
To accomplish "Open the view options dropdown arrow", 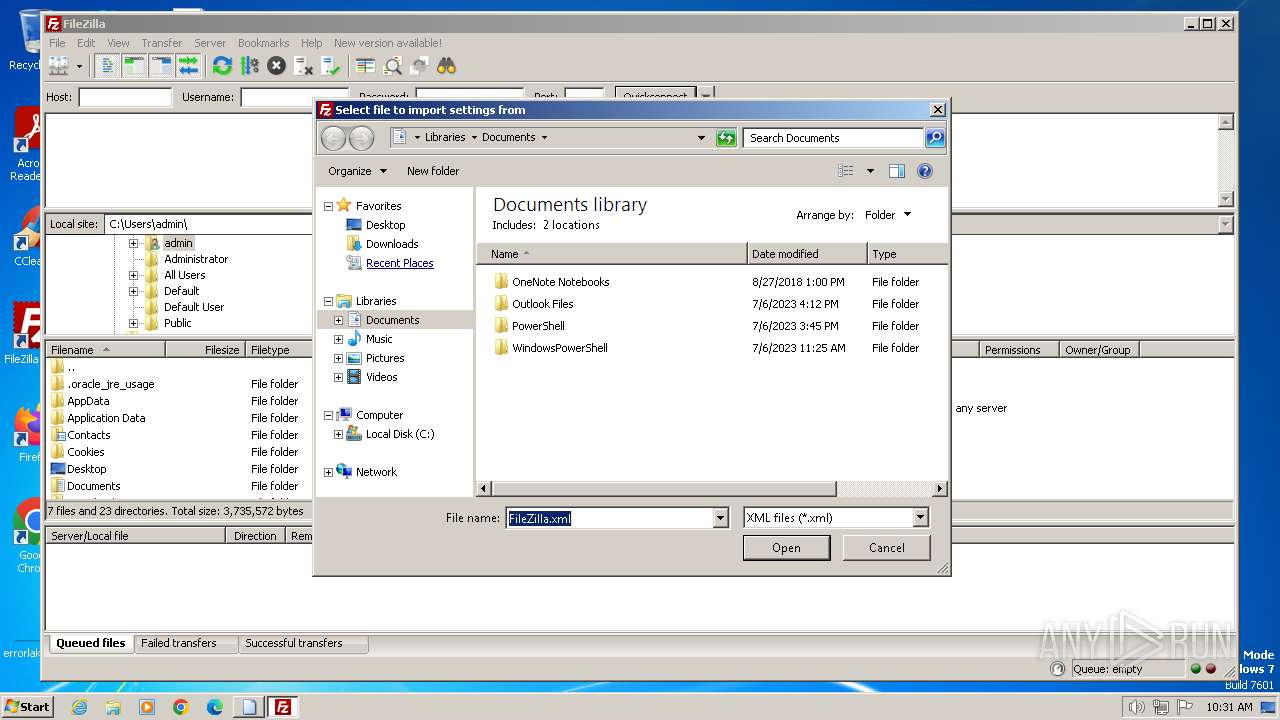I will point(870,171).
